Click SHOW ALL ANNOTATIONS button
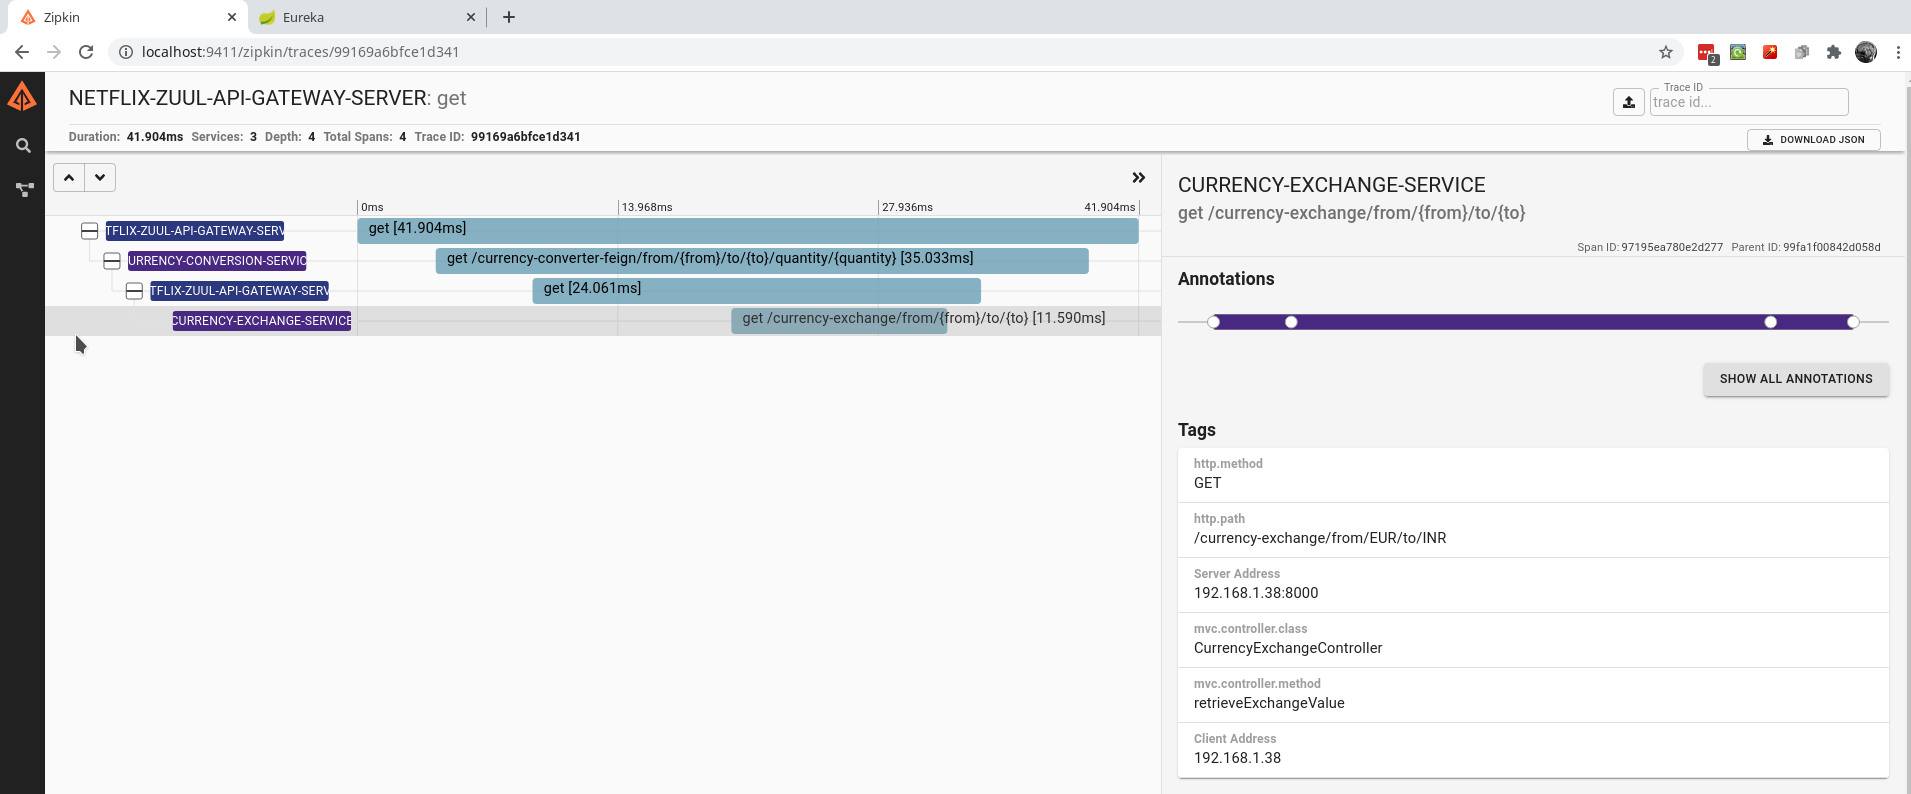Image resolution: width=1911 pixels, height=794 pixels. point(1796,379)
